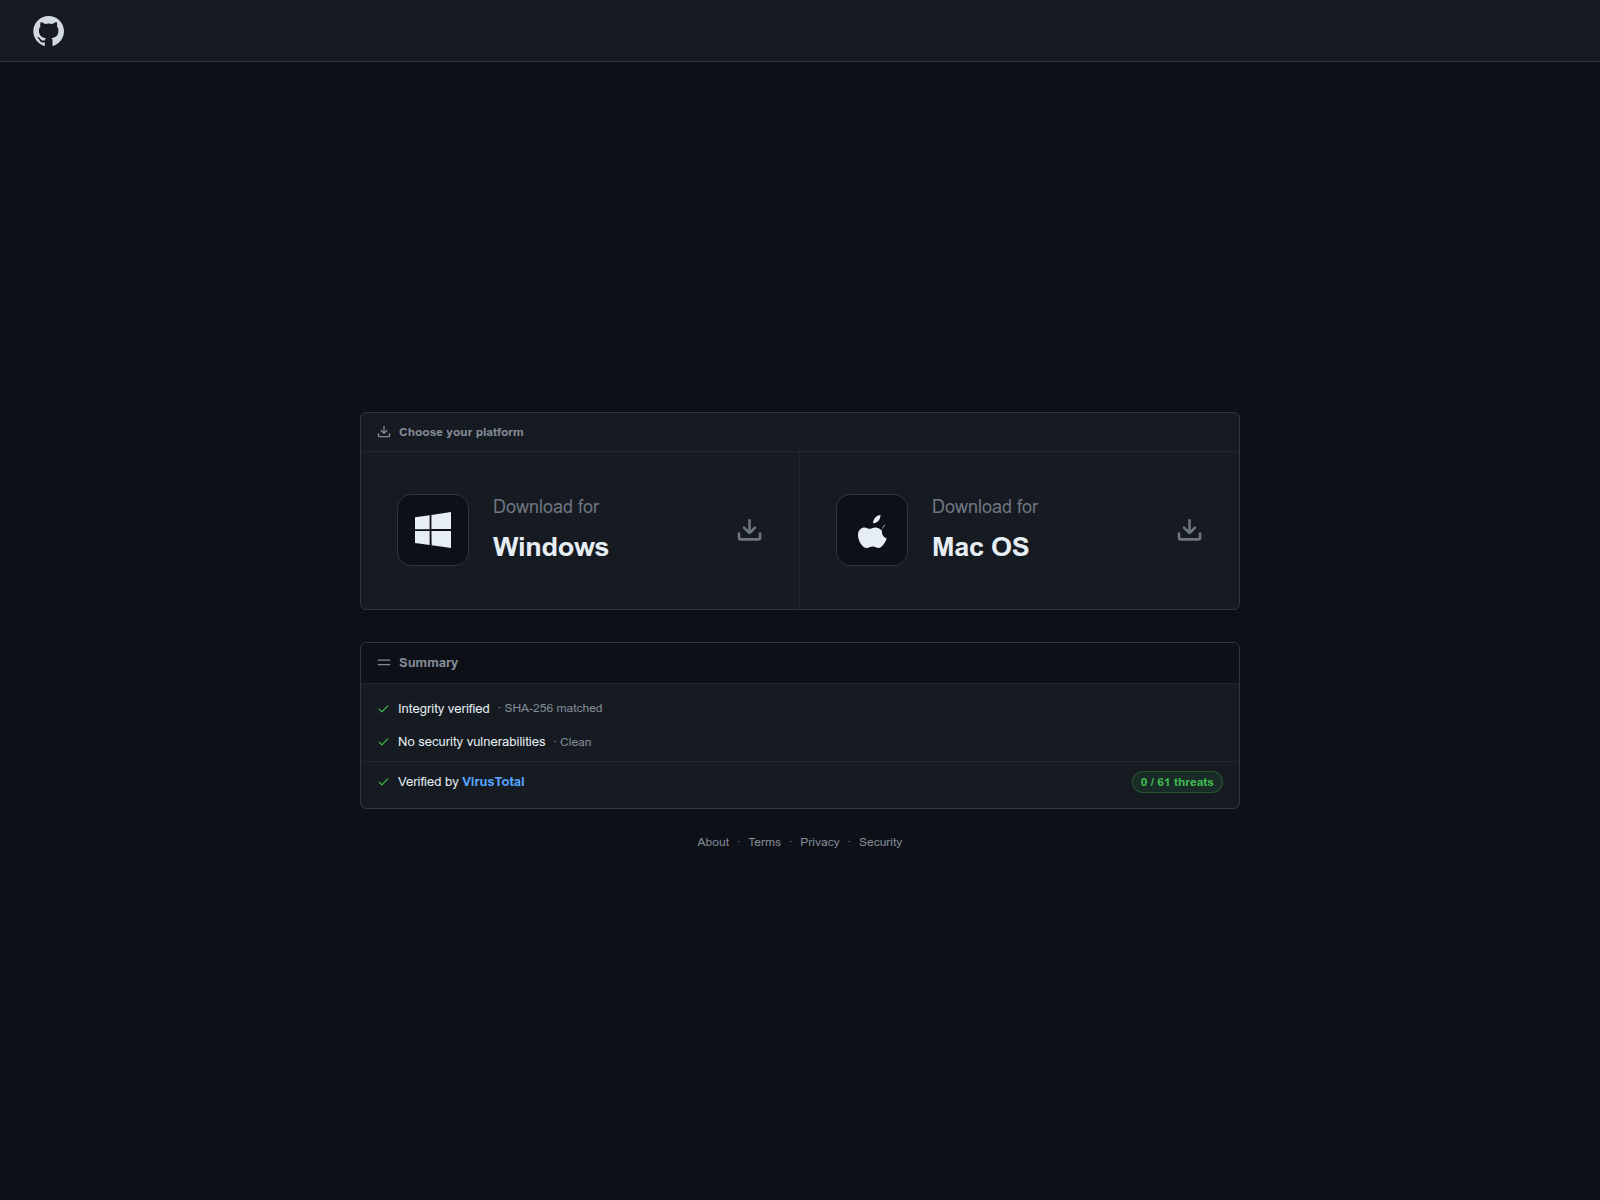Click the lines icon beside Summary
This screenshot has height=1200, width=1600.
point(384,663)
